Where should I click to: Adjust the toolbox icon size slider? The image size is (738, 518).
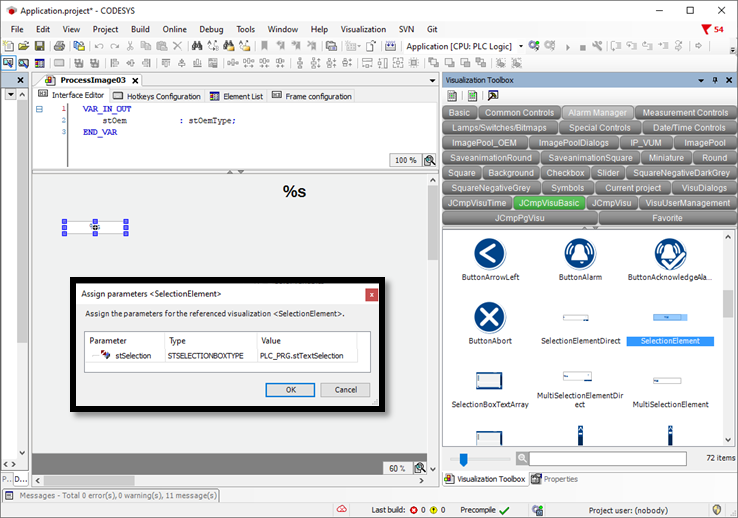pos(463,458)
